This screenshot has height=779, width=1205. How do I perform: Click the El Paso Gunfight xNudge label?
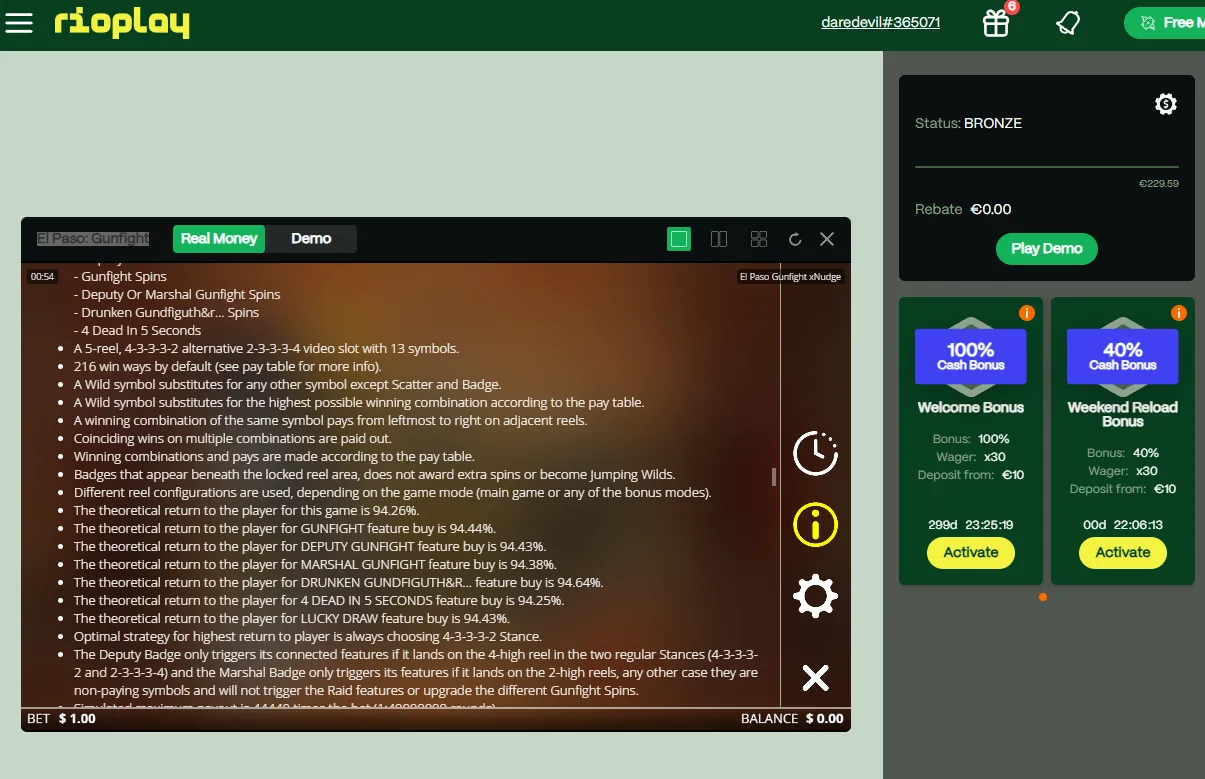tap(791, 277)
